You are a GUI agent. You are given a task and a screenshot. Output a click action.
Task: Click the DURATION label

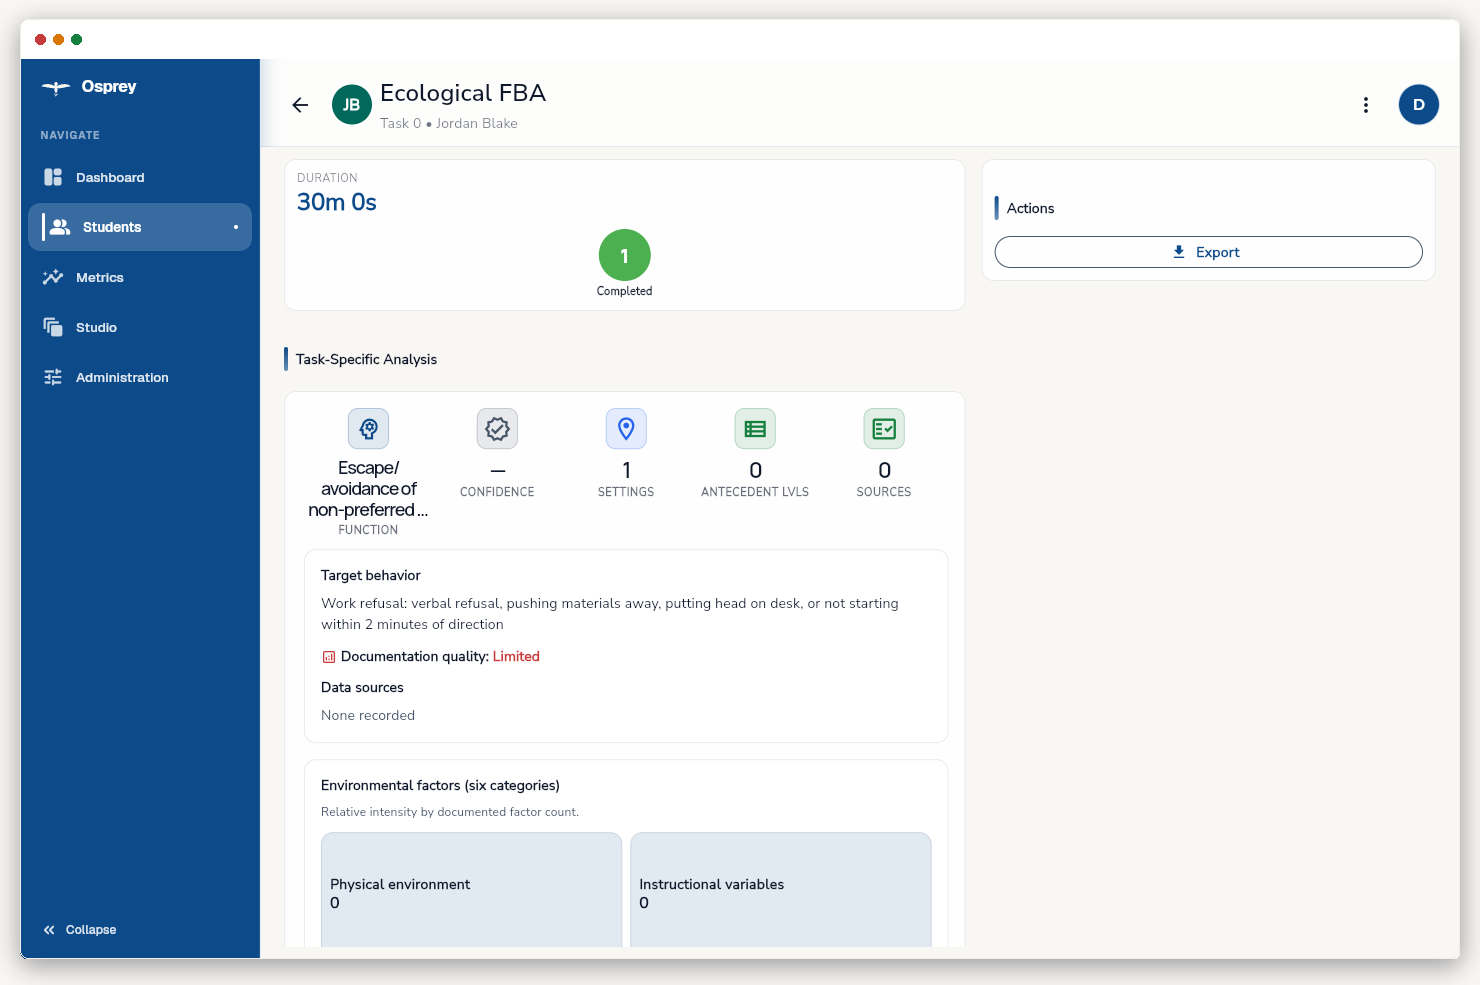click(x=327, y=178)
